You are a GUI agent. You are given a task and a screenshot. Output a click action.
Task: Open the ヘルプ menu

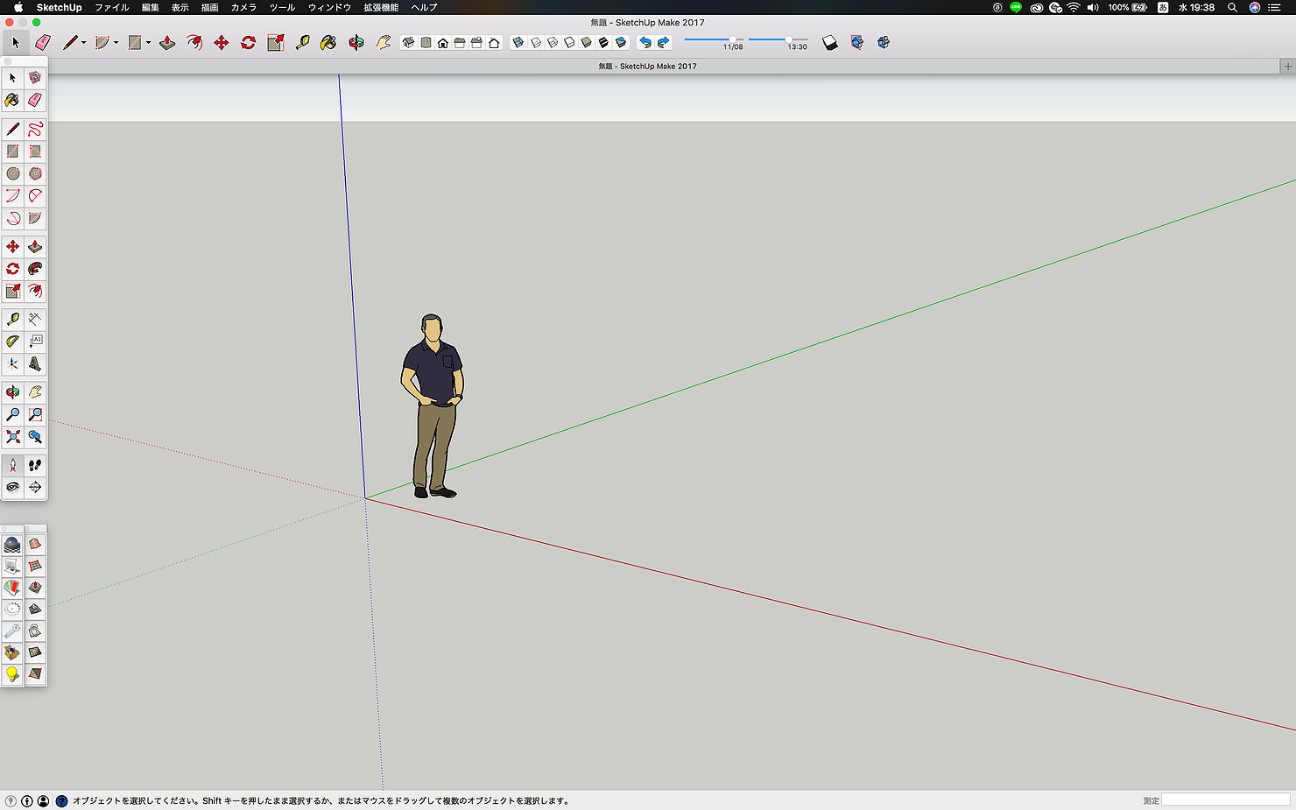(424, 7)
